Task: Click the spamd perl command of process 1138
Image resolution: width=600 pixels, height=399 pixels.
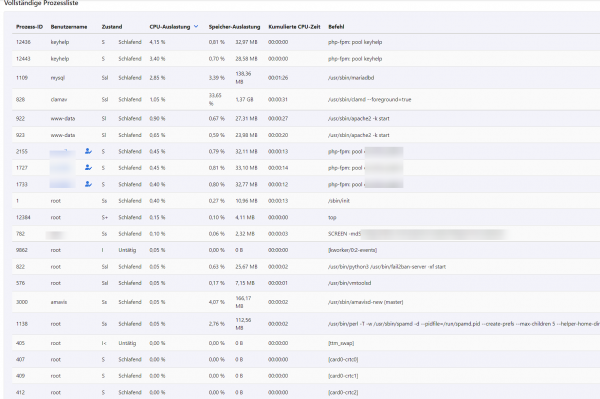Action: 464,324
